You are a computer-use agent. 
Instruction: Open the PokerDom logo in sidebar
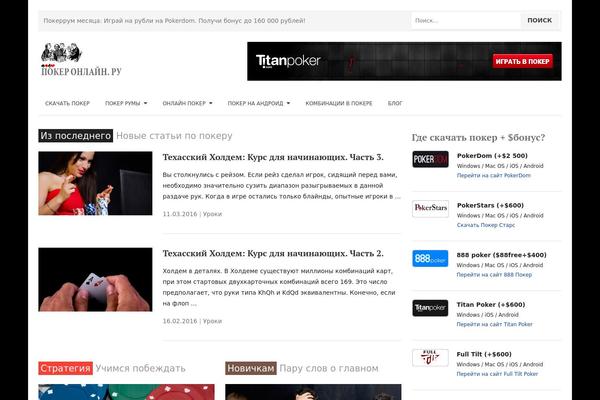430,159
